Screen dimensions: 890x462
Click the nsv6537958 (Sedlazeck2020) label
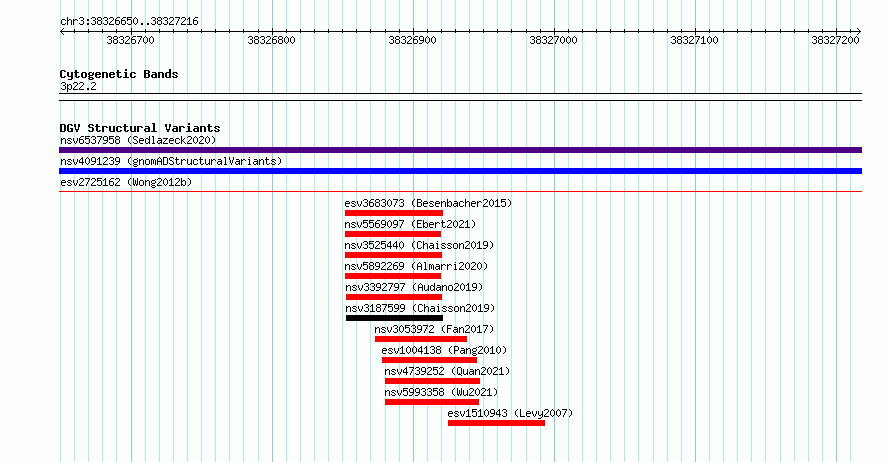point(138,140)
